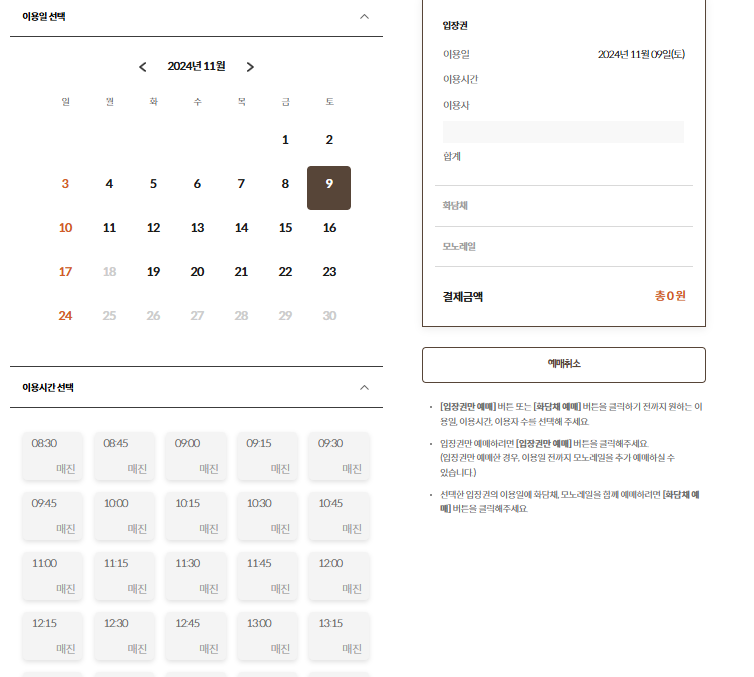Select the 11:00 time slot
This screenshot has height=677, width=754.
pyautogui.click(x=52, y=576)
